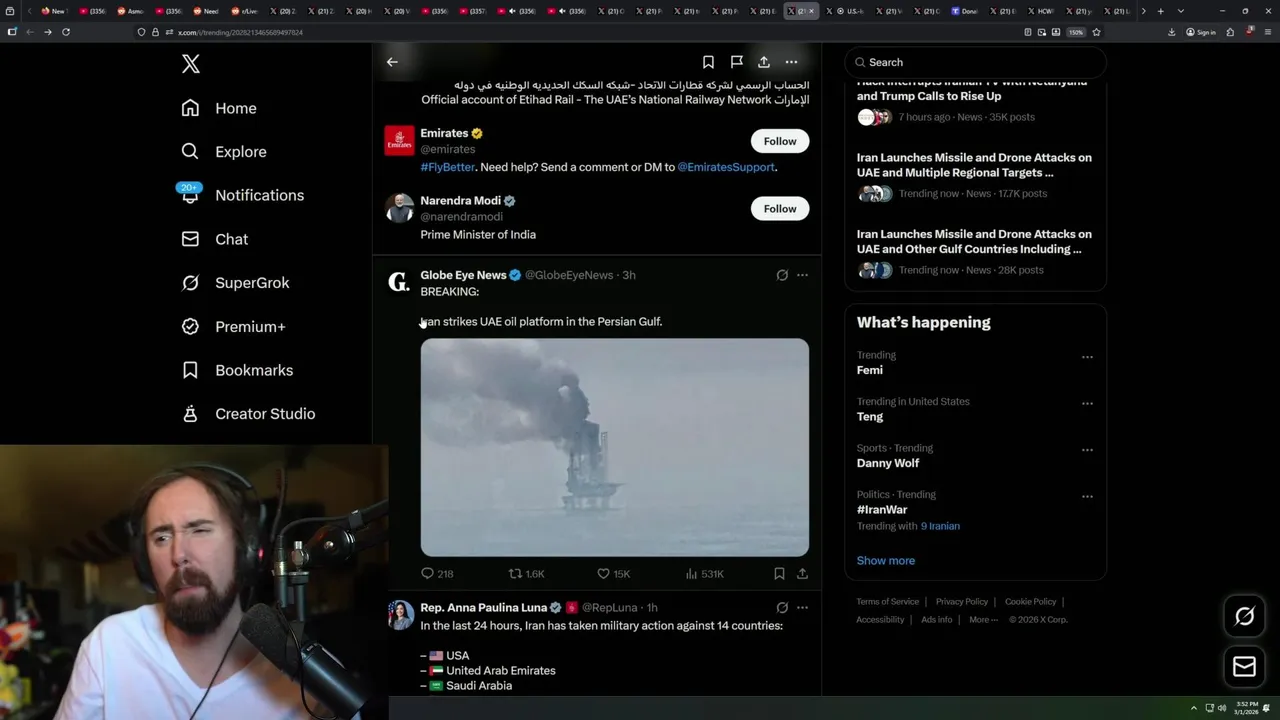The width and height of the screenshot is (1280, 720).
Task: Open the floating messages button
Action: tap(1245, 666)
